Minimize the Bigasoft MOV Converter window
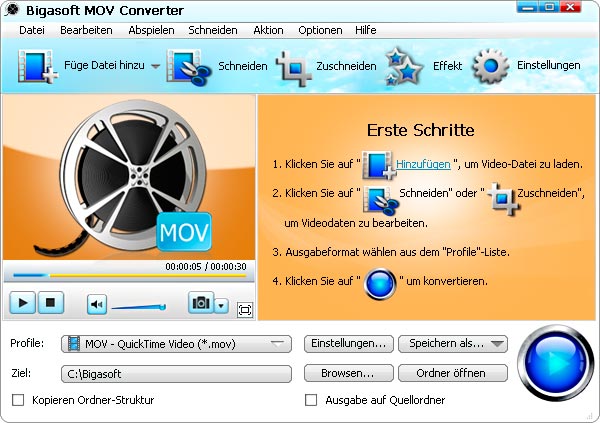Image resolution: width=600 pixels, height=423 pixels. pyautogui.click(x=527, y=7)
